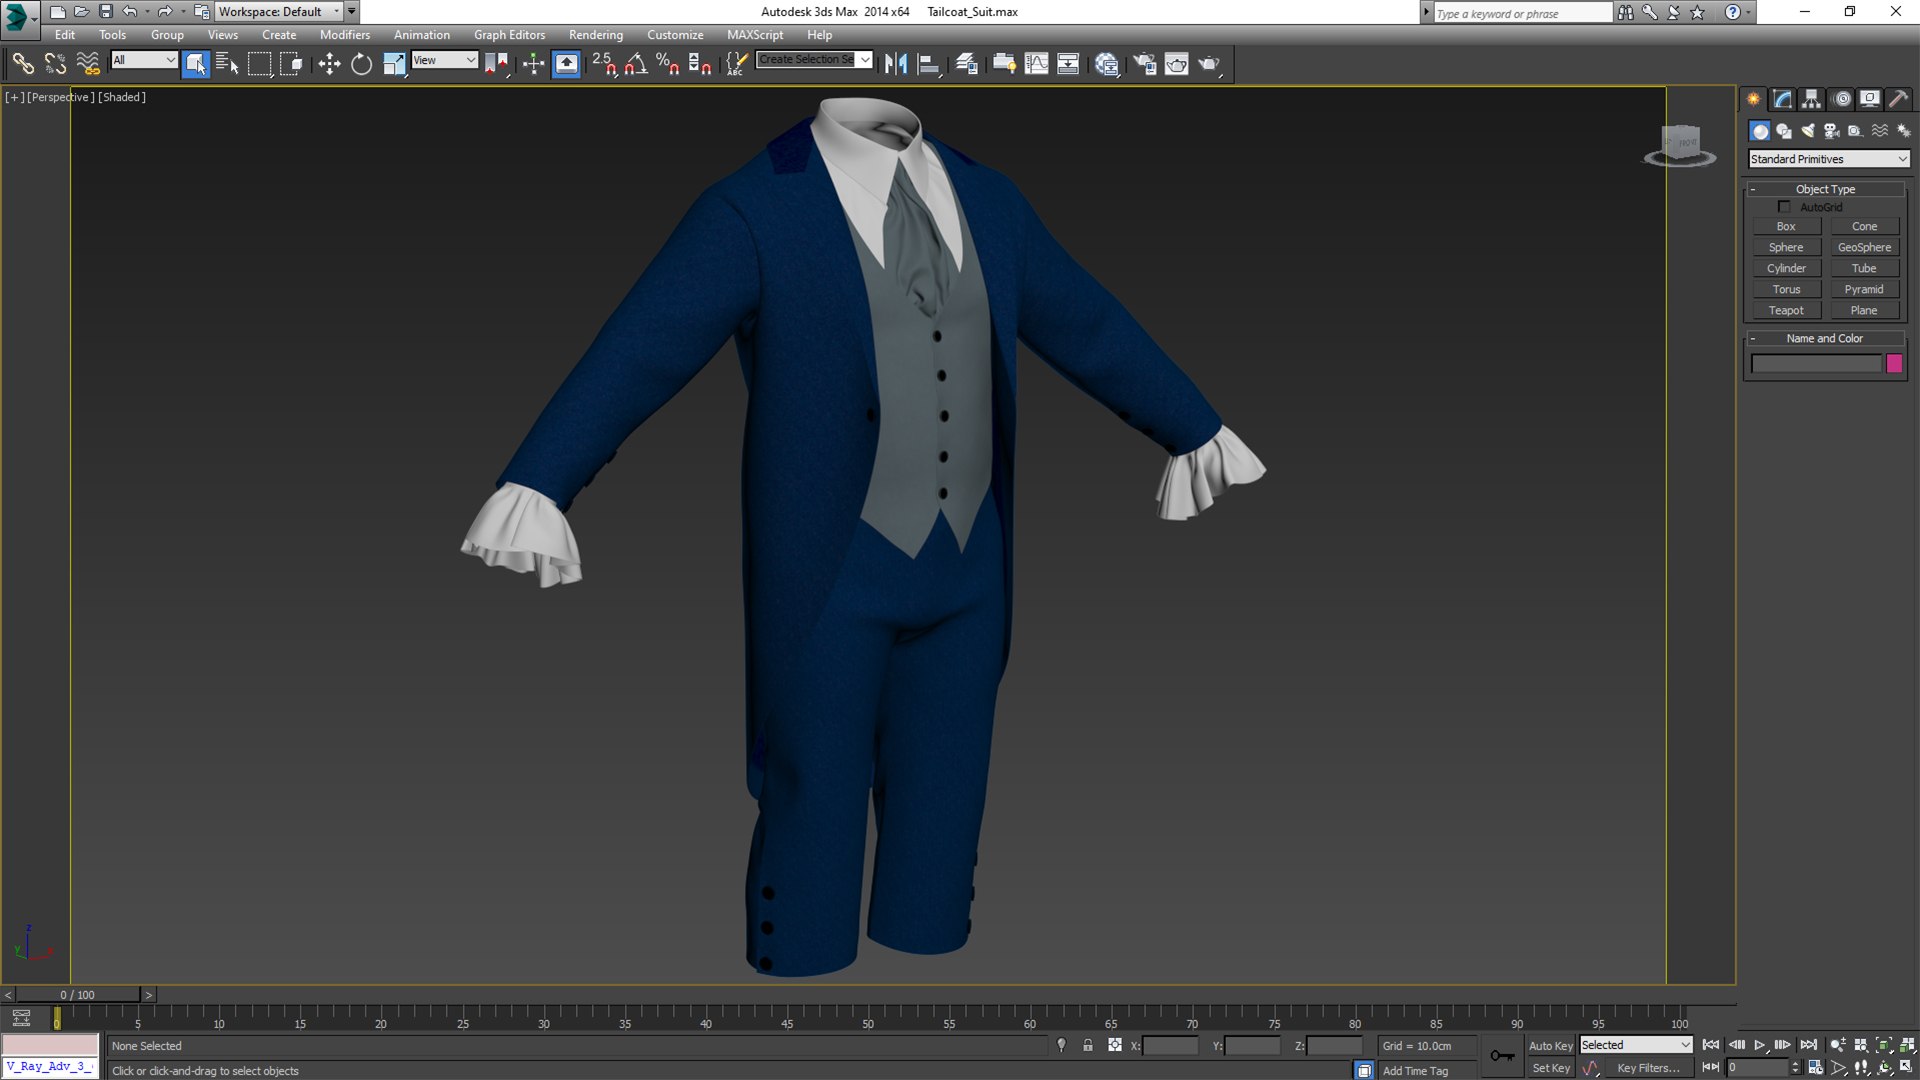Collapse the Name and Color rollout

[x=1825, y=338]
